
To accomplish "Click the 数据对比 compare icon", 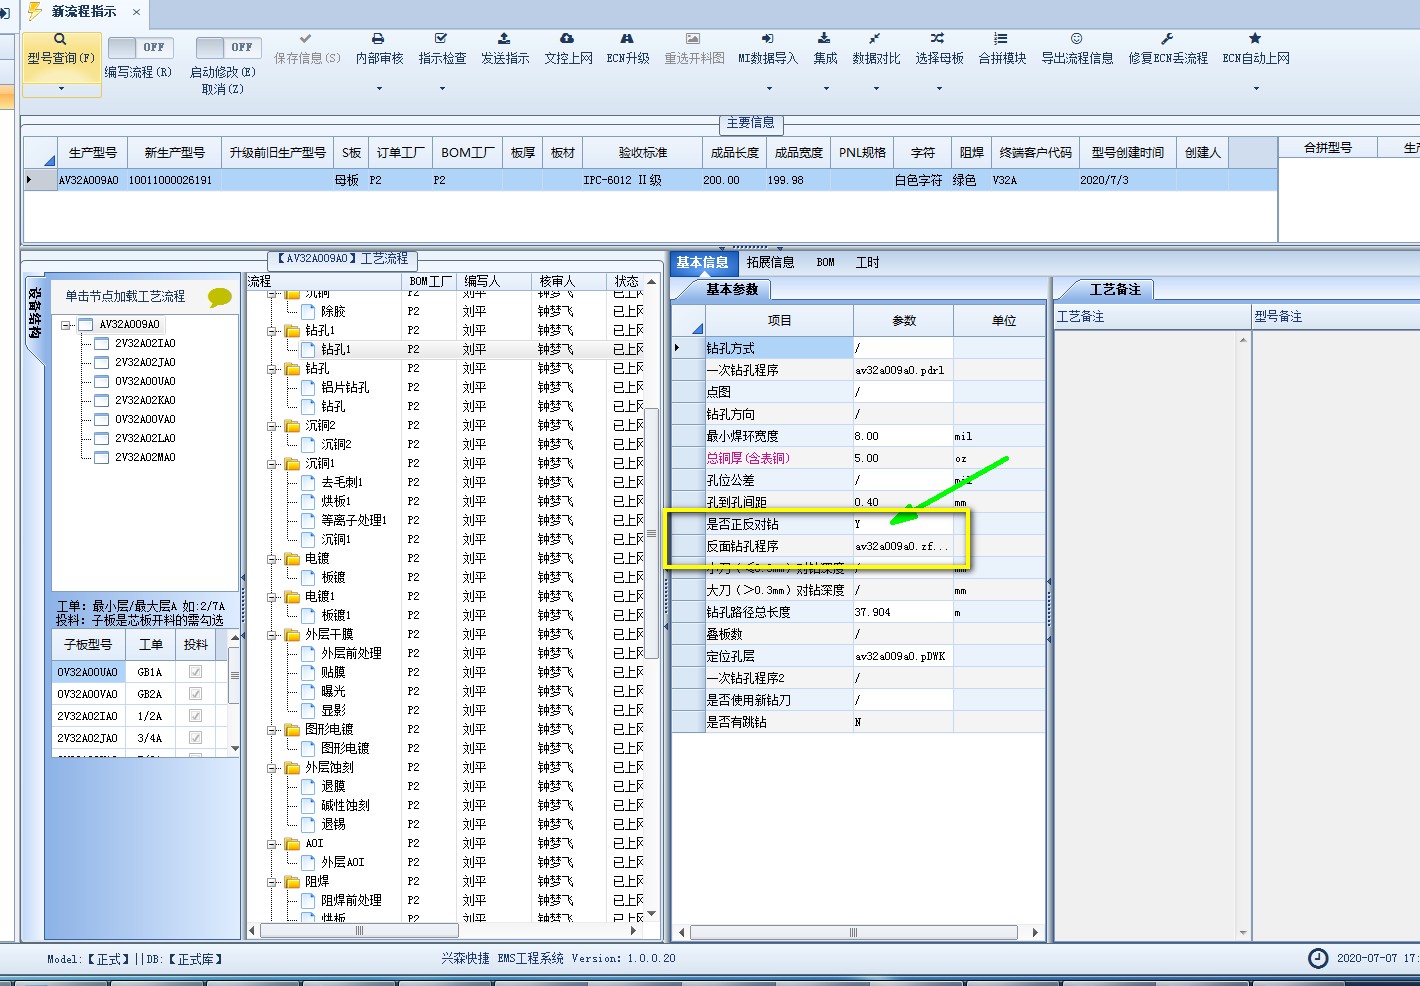I will [875, 39].
